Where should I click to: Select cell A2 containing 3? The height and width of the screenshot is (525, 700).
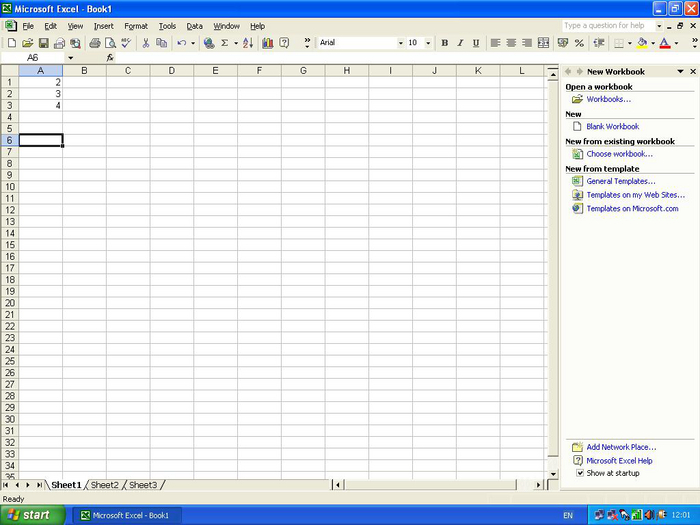pyautogui.click(x=40, y=94)
